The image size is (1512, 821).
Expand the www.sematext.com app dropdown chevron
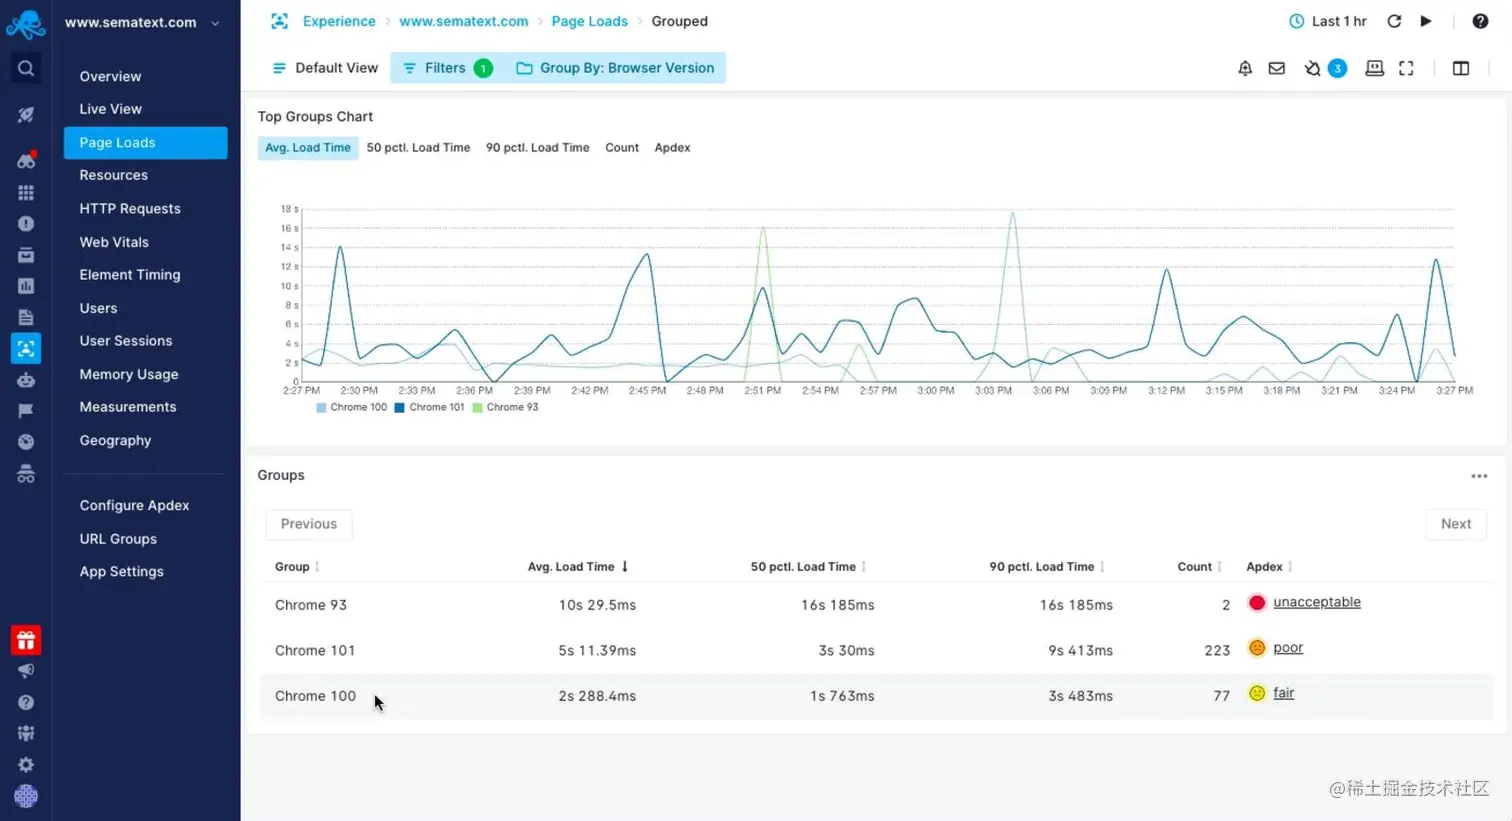[215, 23]
